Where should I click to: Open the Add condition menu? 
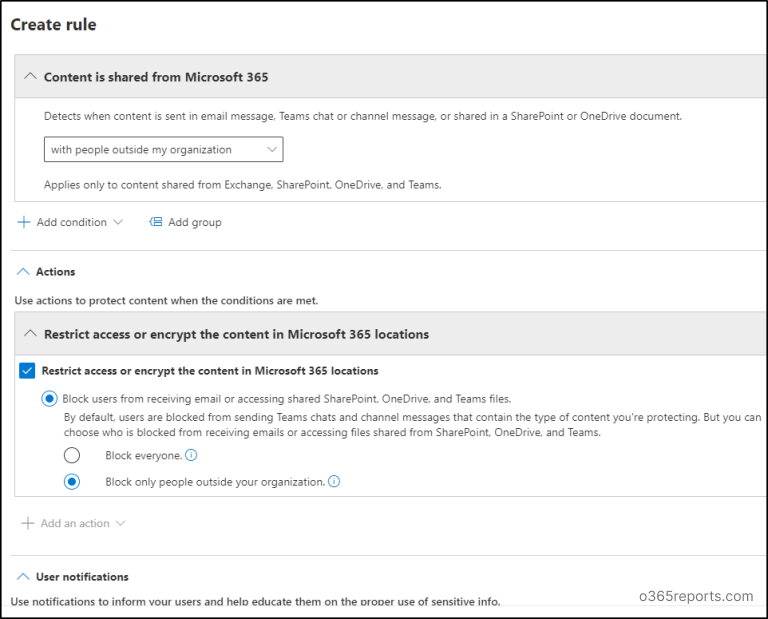tap(71, 222)
